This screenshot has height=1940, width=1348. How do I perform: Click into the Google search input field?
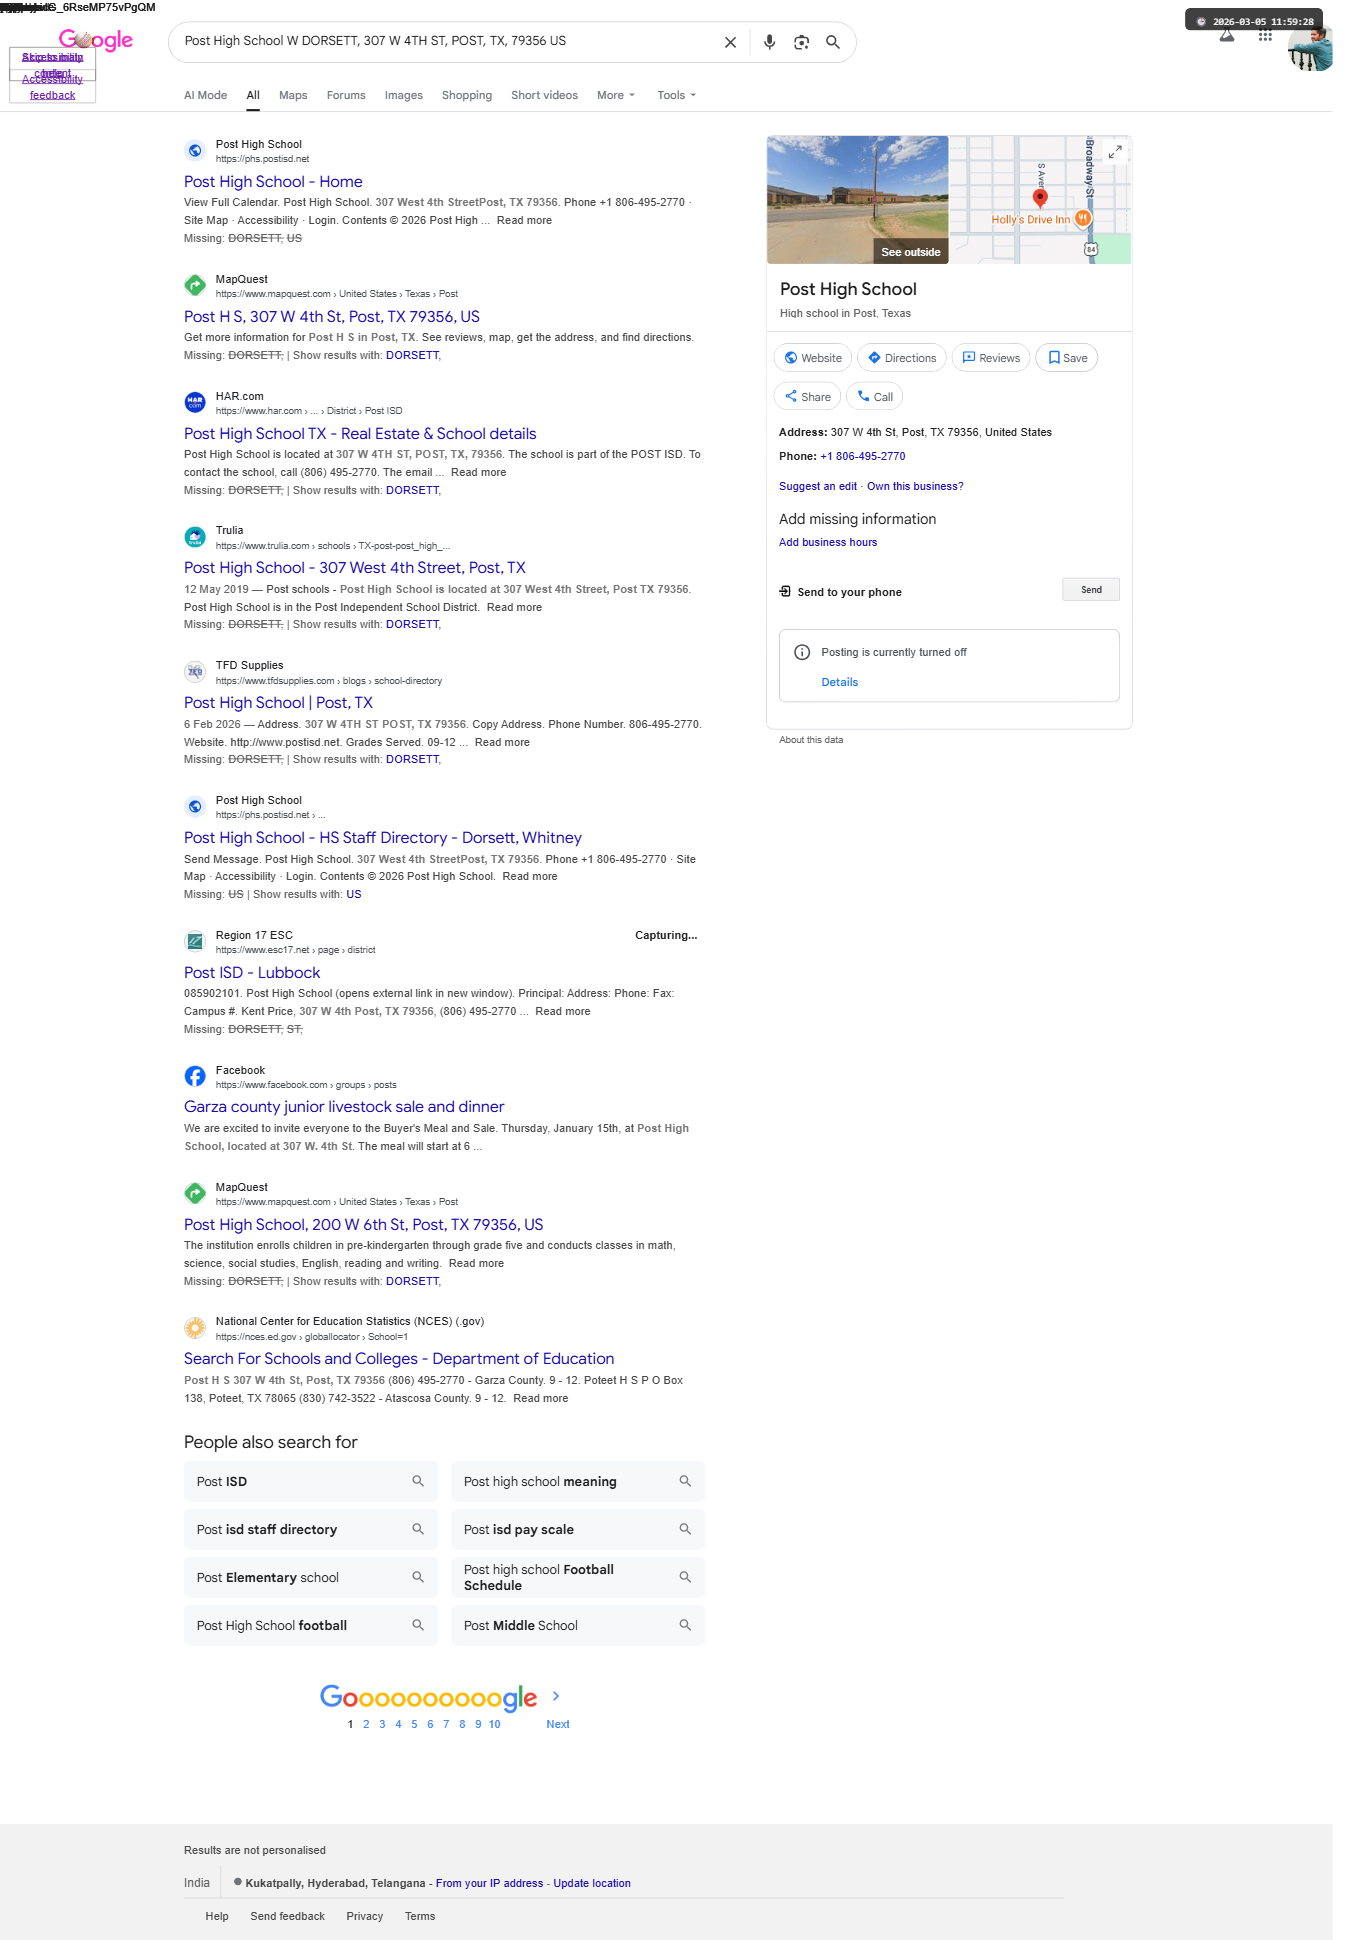click(x=446, y=41)
